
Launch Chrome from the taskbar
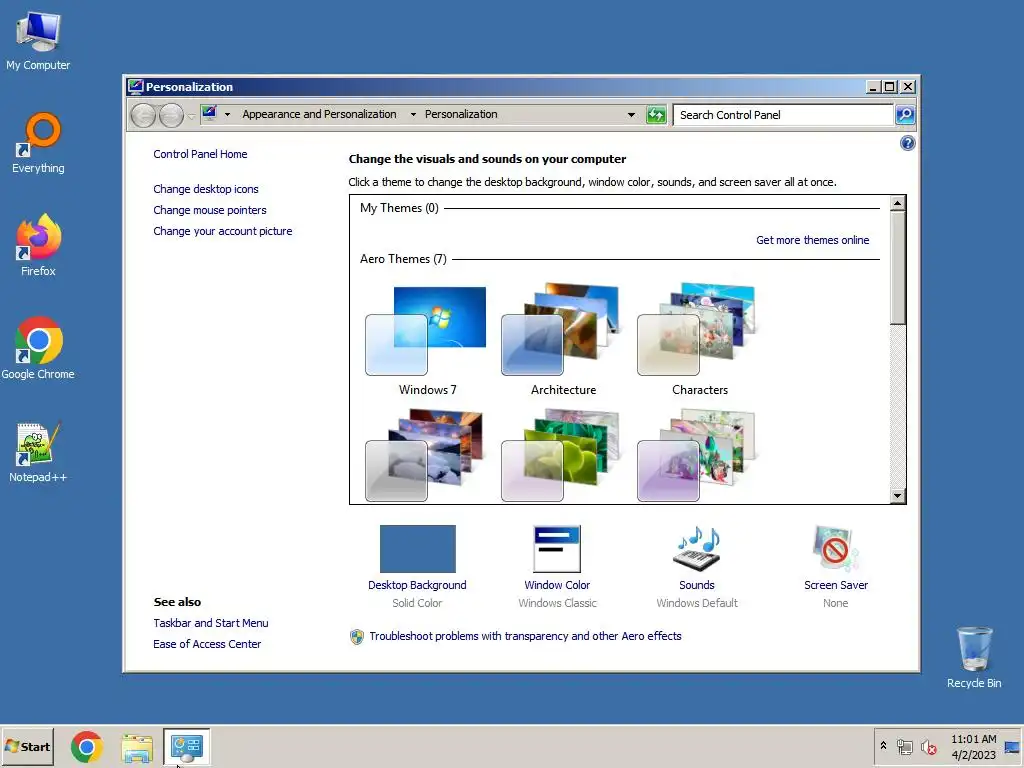pyautogui.click(x=86, y=747)
